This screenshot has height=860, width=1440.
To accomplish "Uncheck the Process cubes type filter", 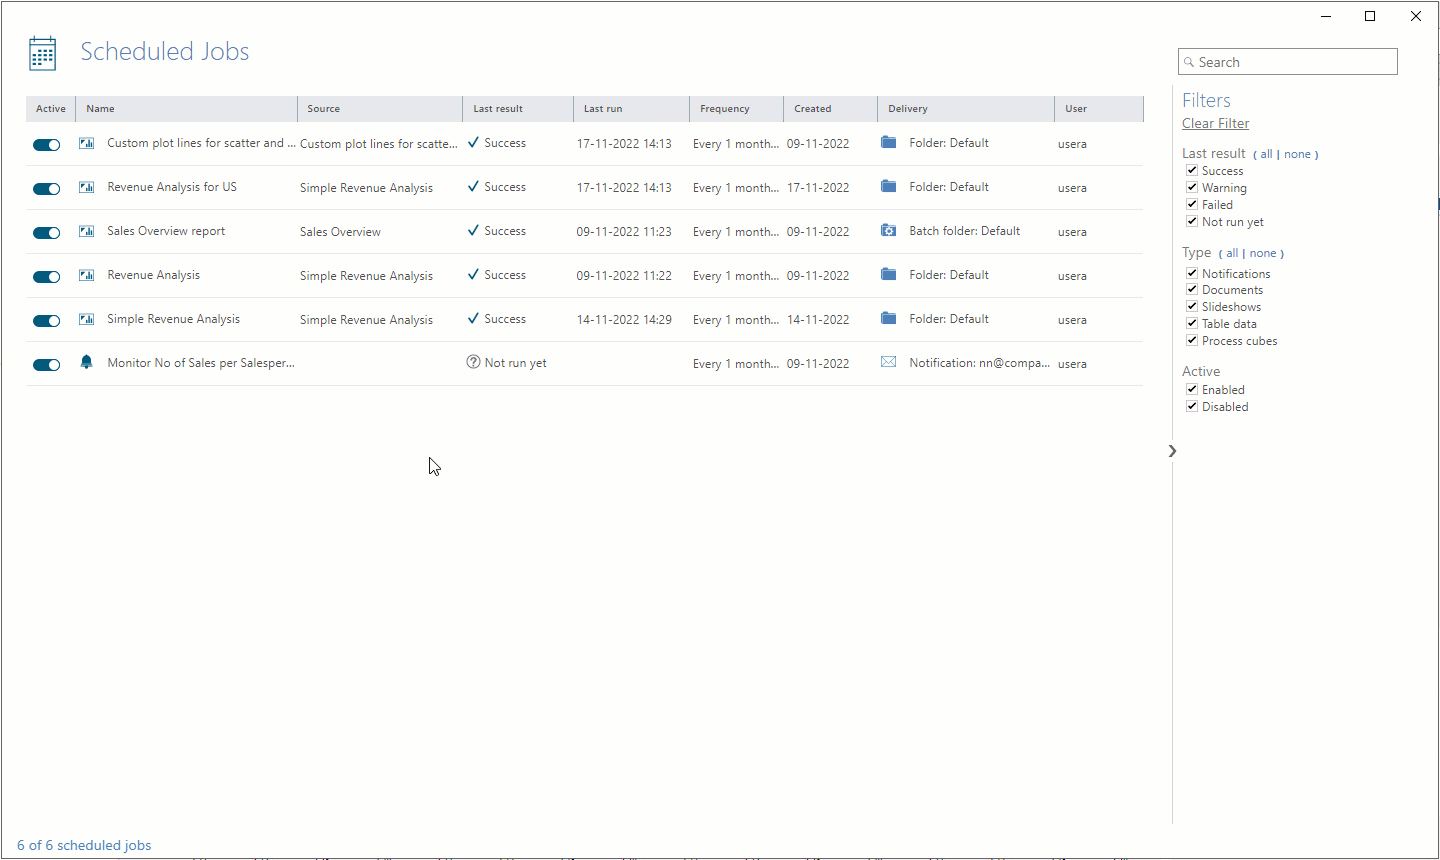I will tap(1192, 340).
